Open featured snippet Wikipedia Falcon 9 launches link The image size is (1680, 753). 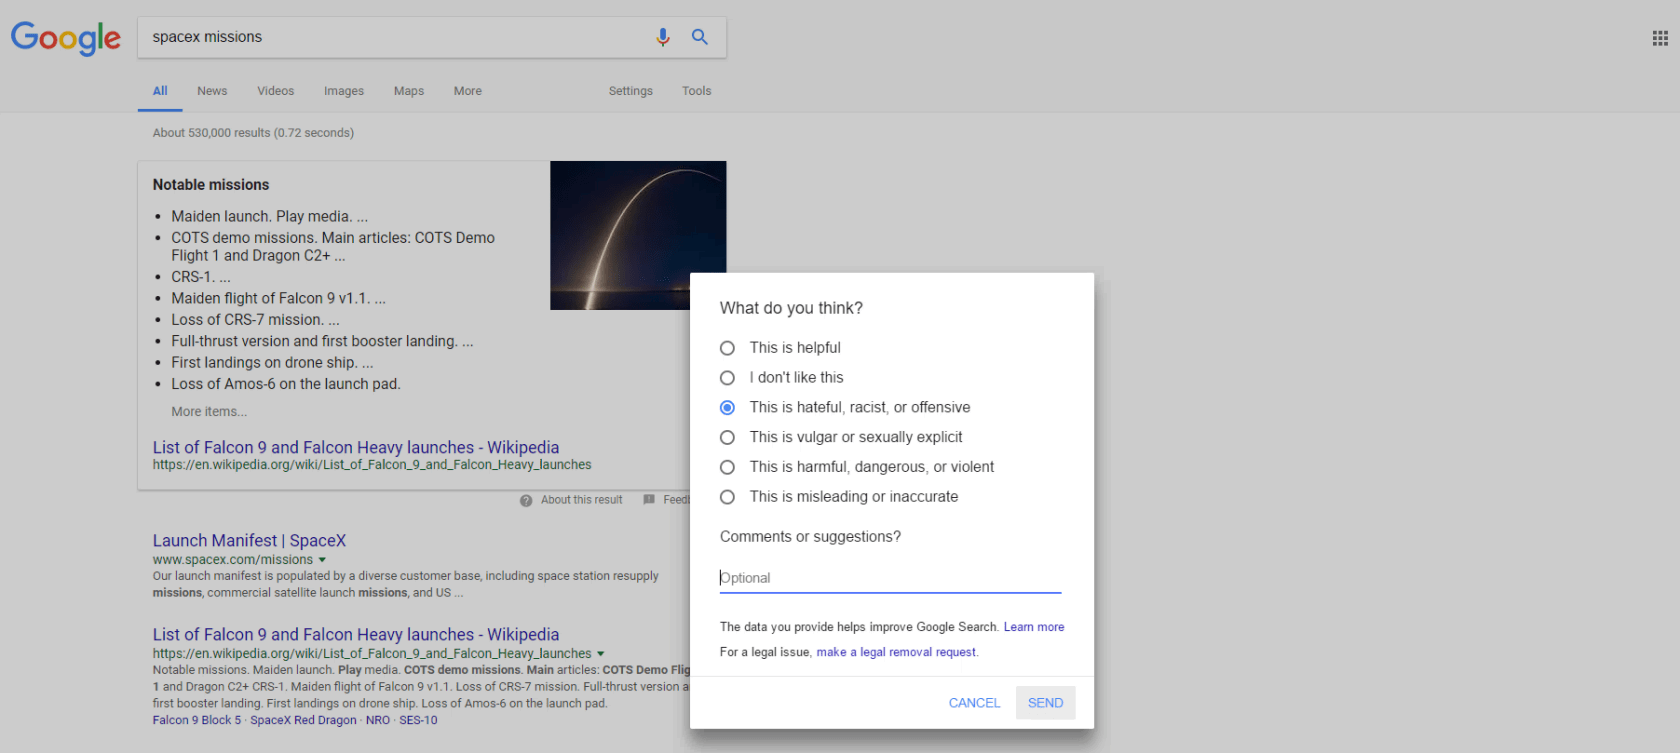(356, 448)
